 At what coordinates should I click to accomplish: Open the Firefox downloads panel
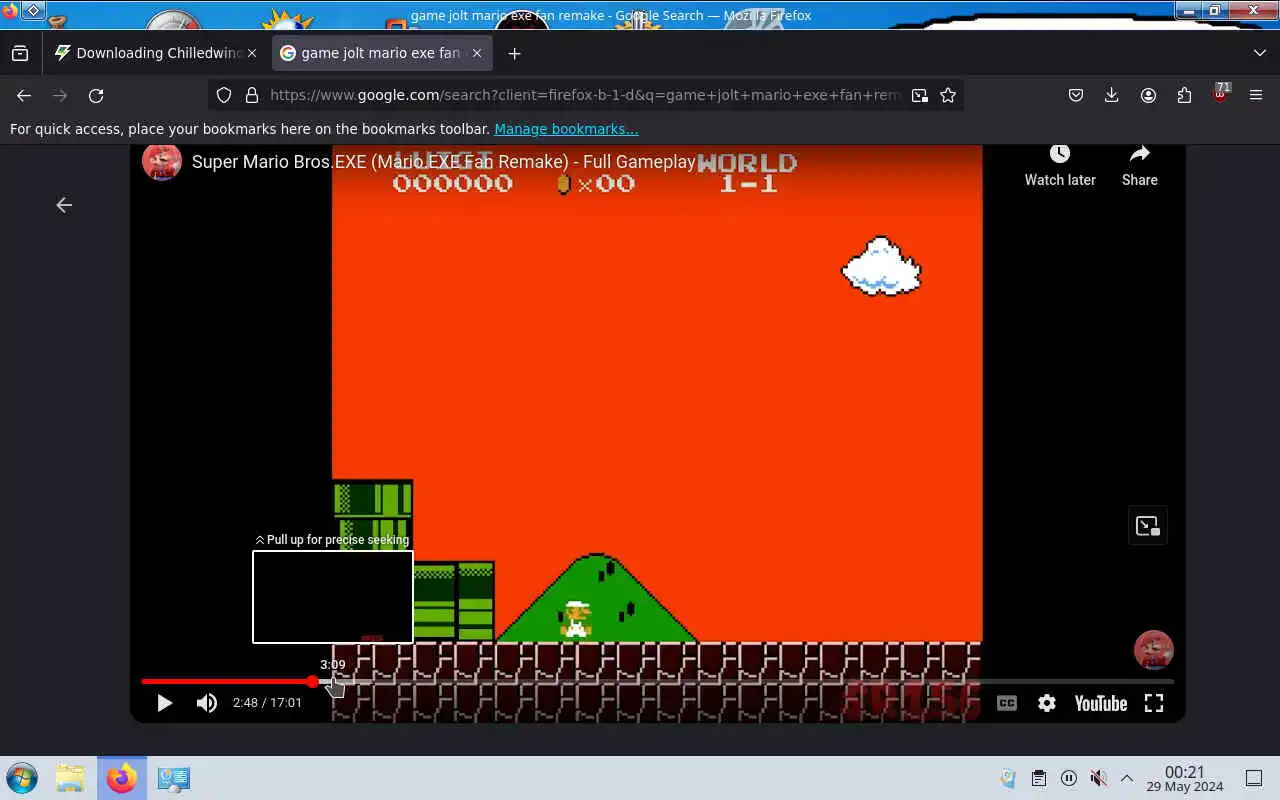tap(1112, 95)
